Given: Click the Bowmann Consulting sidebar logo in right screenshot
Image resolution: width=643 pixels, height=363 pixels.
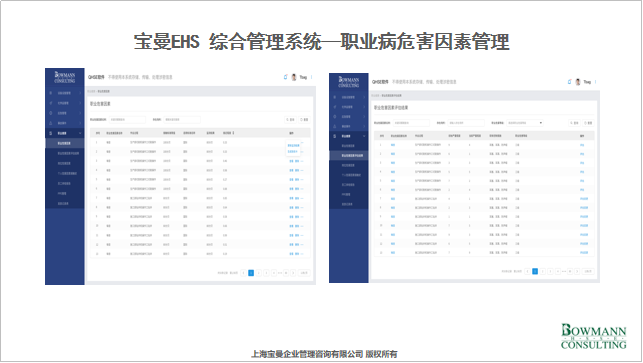Looking at the screenshot, I should coord(349,81).
